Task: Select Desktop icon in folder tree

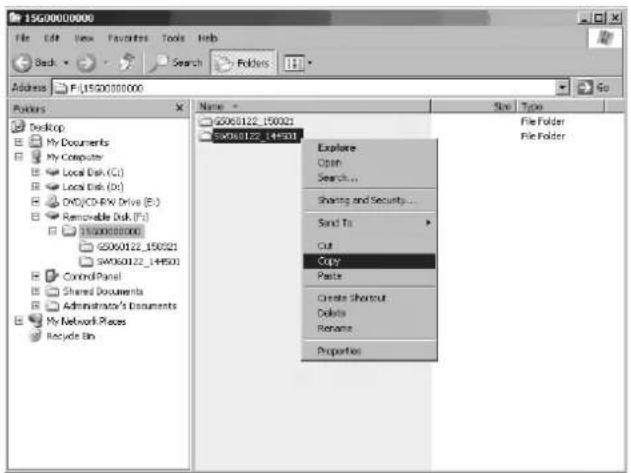Action: click(x=18, y=126)
